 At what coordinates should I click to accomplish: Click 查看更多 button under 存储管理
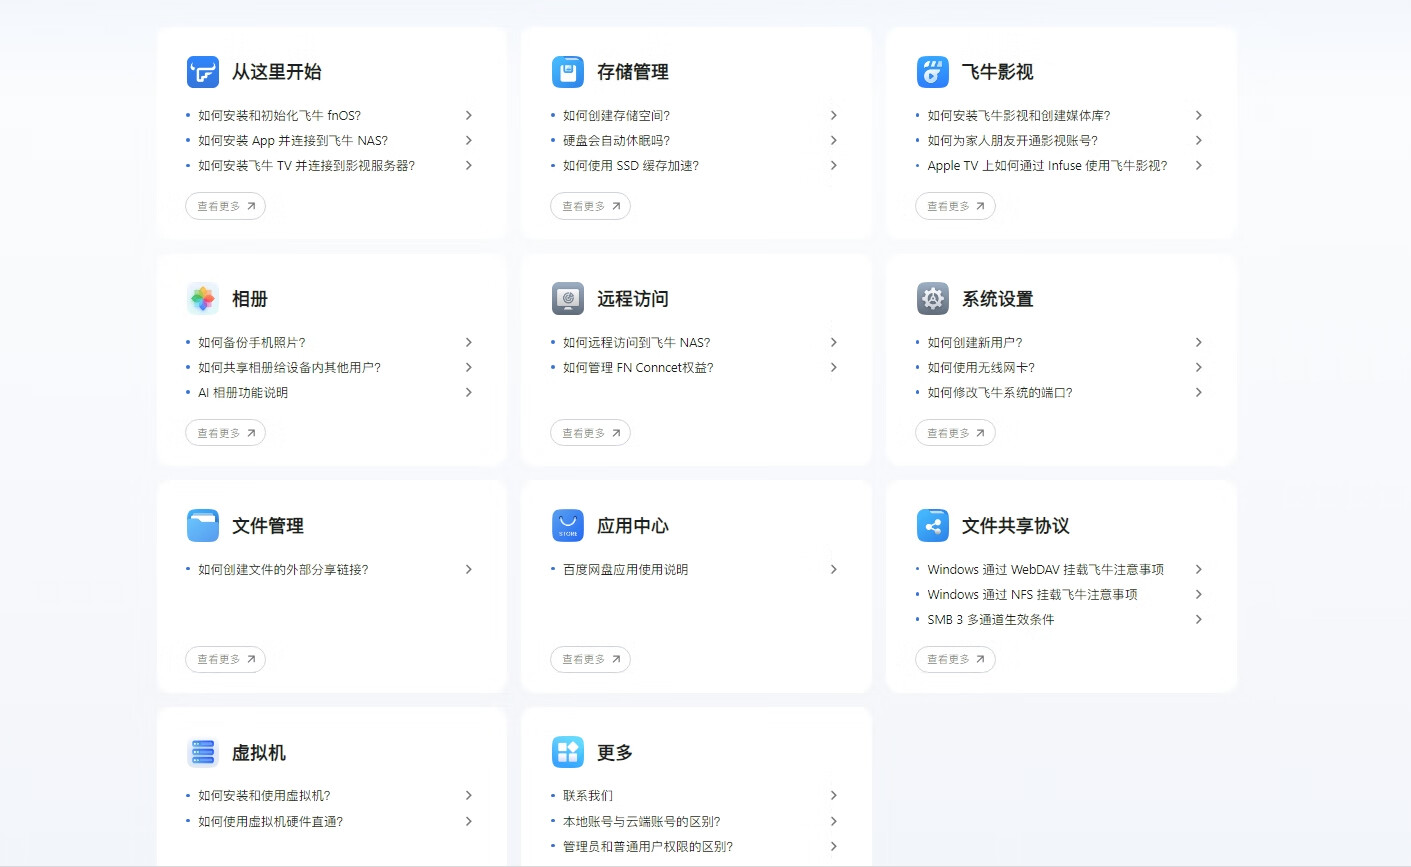click(590, 207)
